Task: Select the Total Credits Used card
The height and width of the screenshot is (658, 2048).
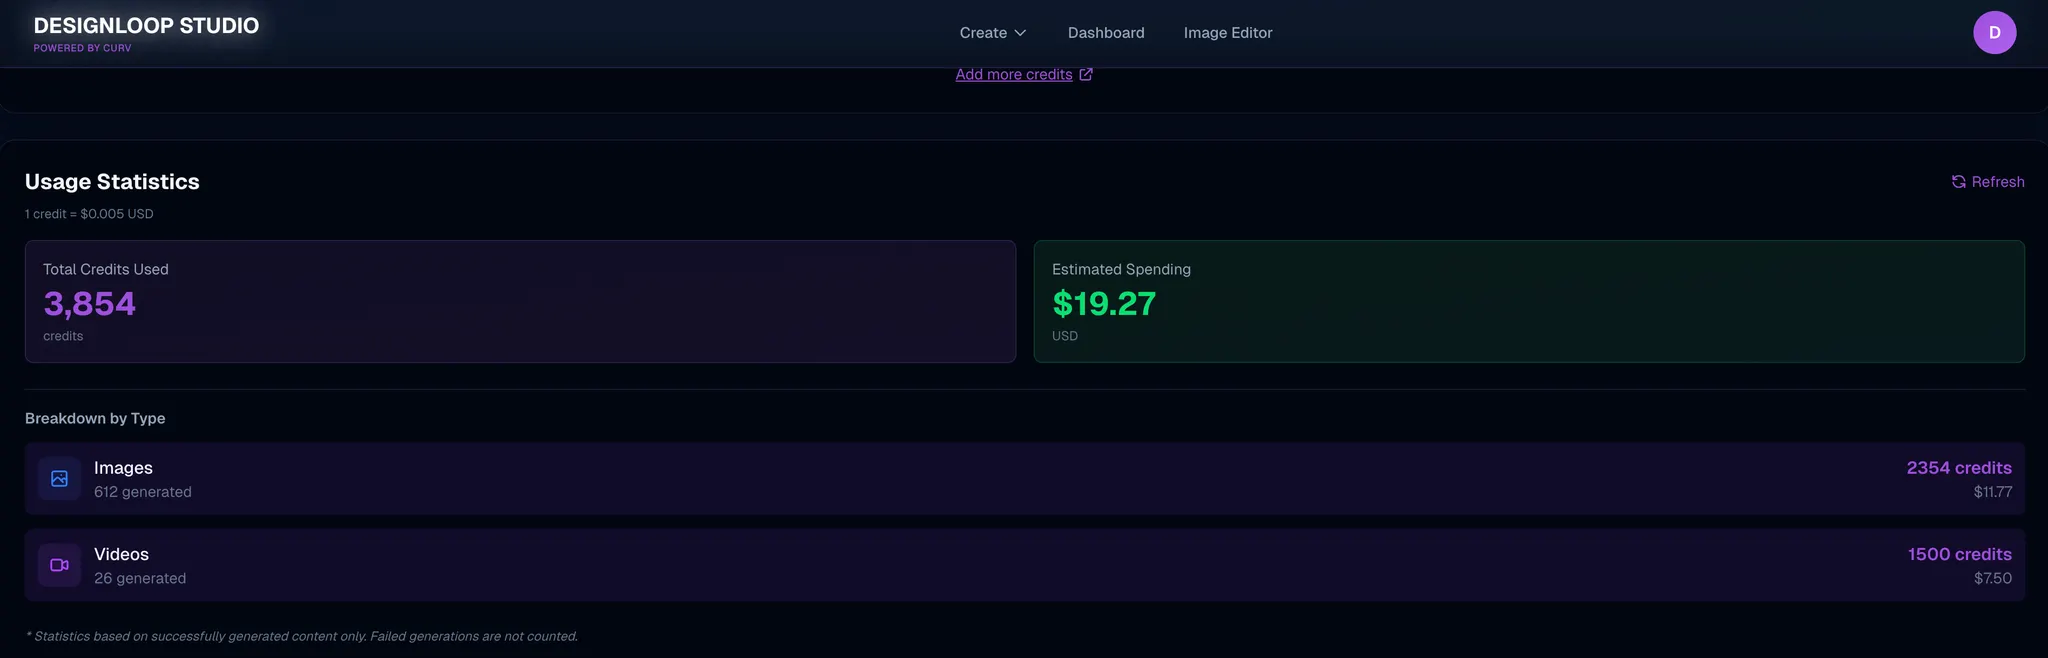Action: coord(520,301)
